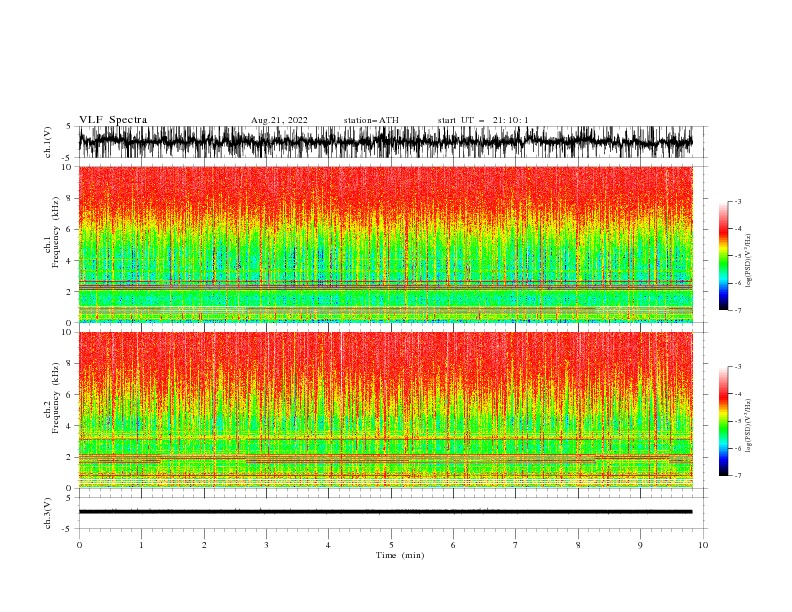Click the lower log(PSD) colorbar label
The image size is (792, 612).
click(749, 425)
